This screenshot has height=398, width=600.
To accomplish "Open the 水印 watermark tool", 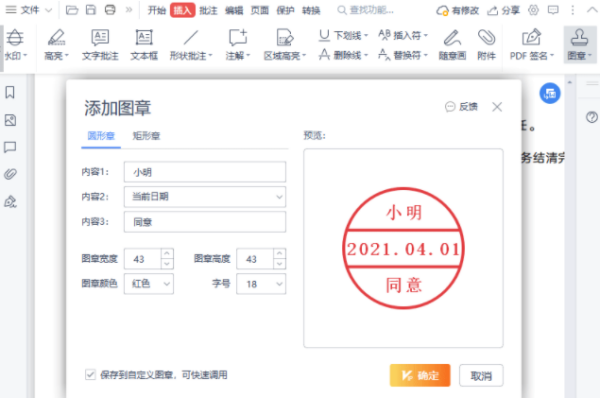I will pyautogui.click(x=15, y=45).
